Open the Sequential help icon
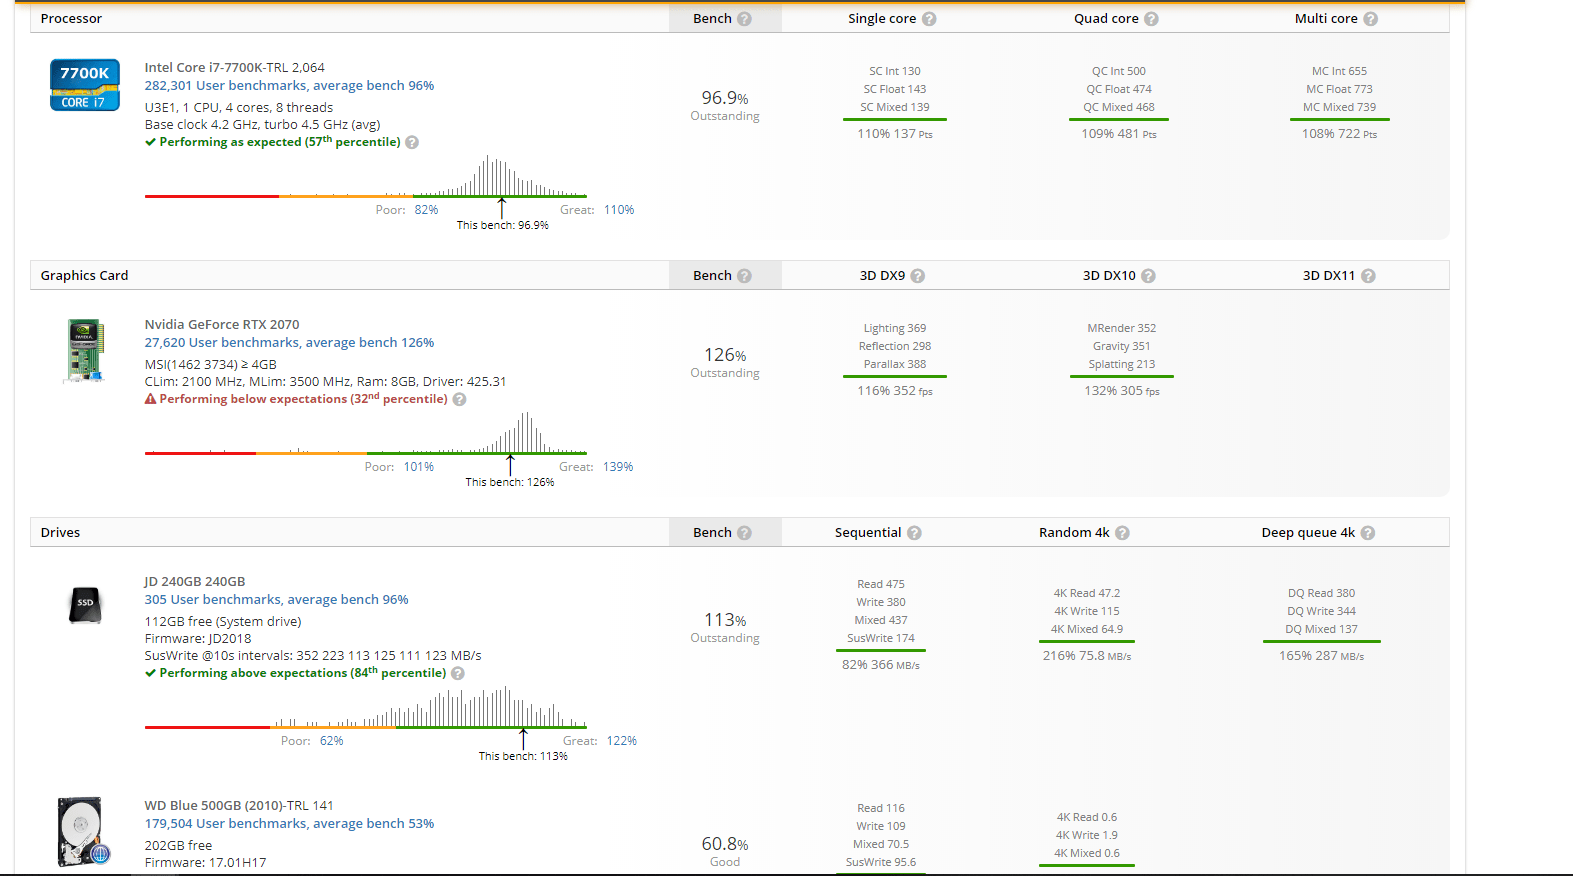1573x876 pixels. tap(914, 533)
